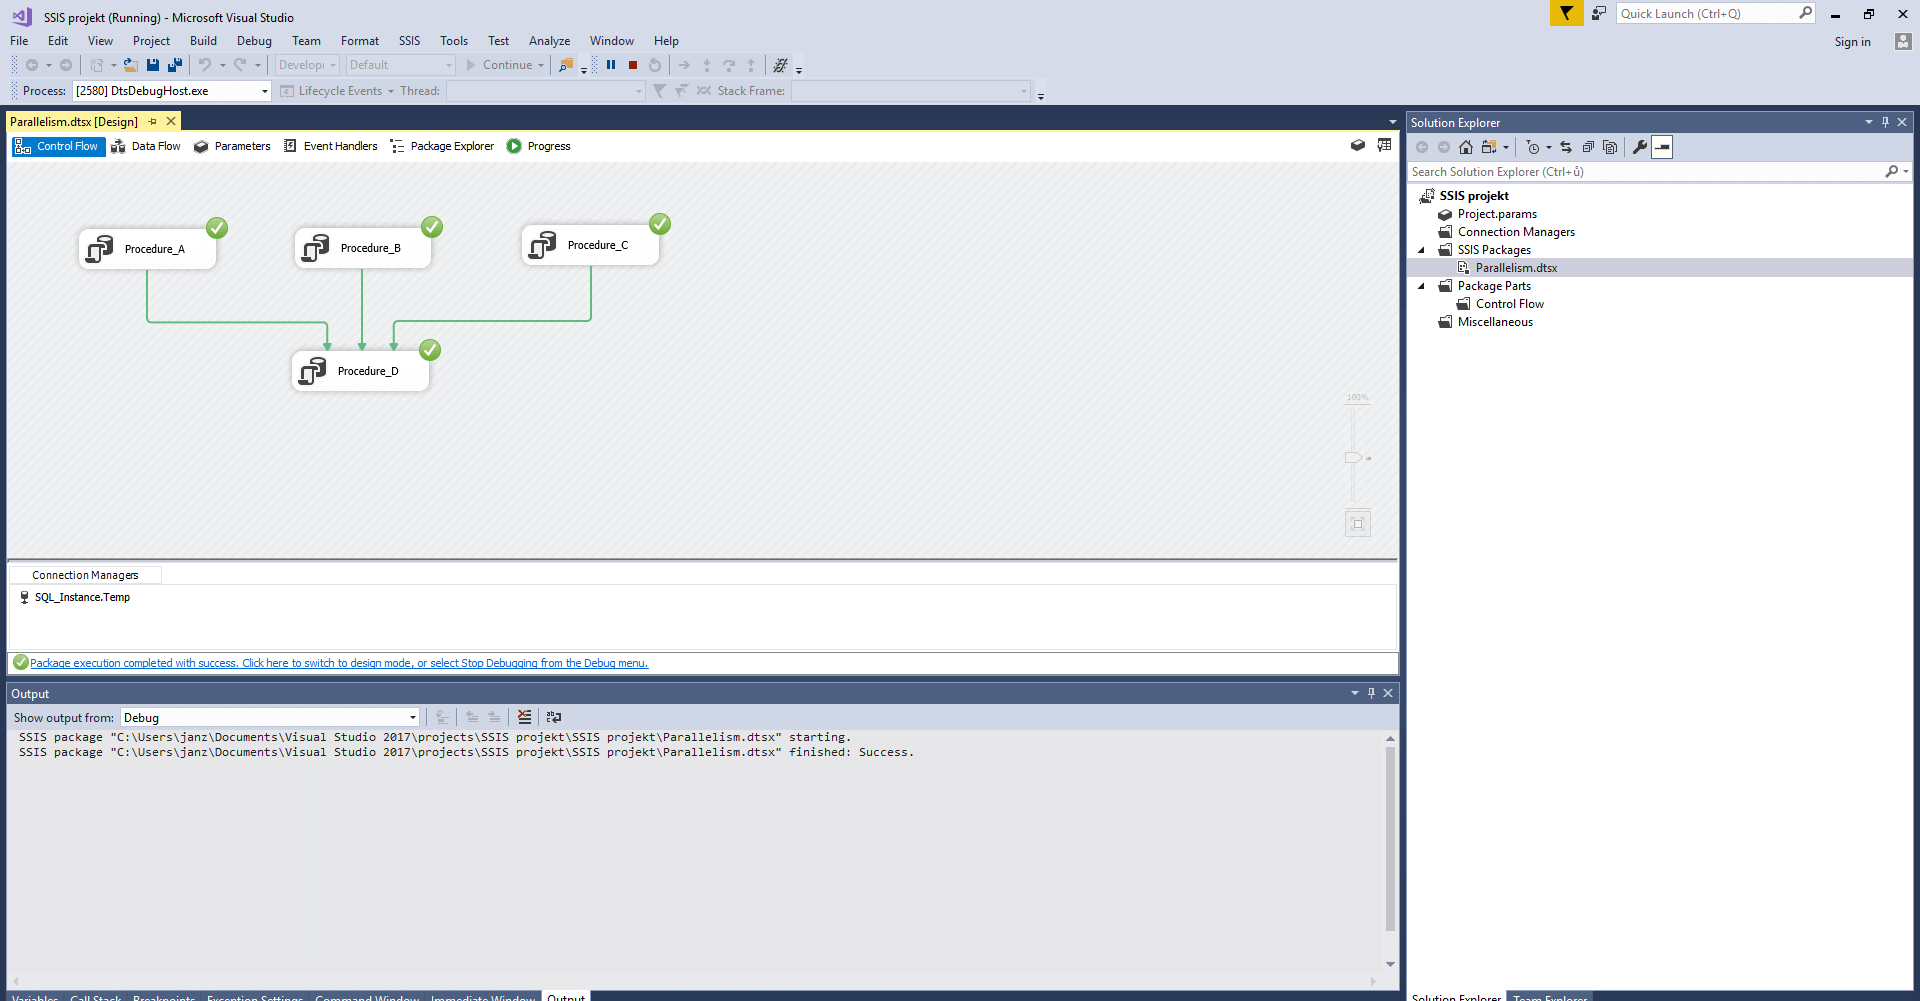The width and height of the screenshot is (1920, 1001).
Task: Click the design surface zoom slider
Action: pyautogui.click(x=1353, y=458)
